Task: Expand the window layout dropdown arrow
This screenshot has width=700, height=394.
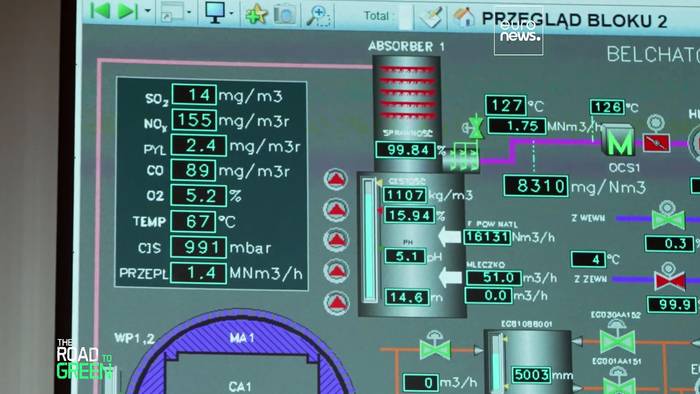Action: [189, 12]
